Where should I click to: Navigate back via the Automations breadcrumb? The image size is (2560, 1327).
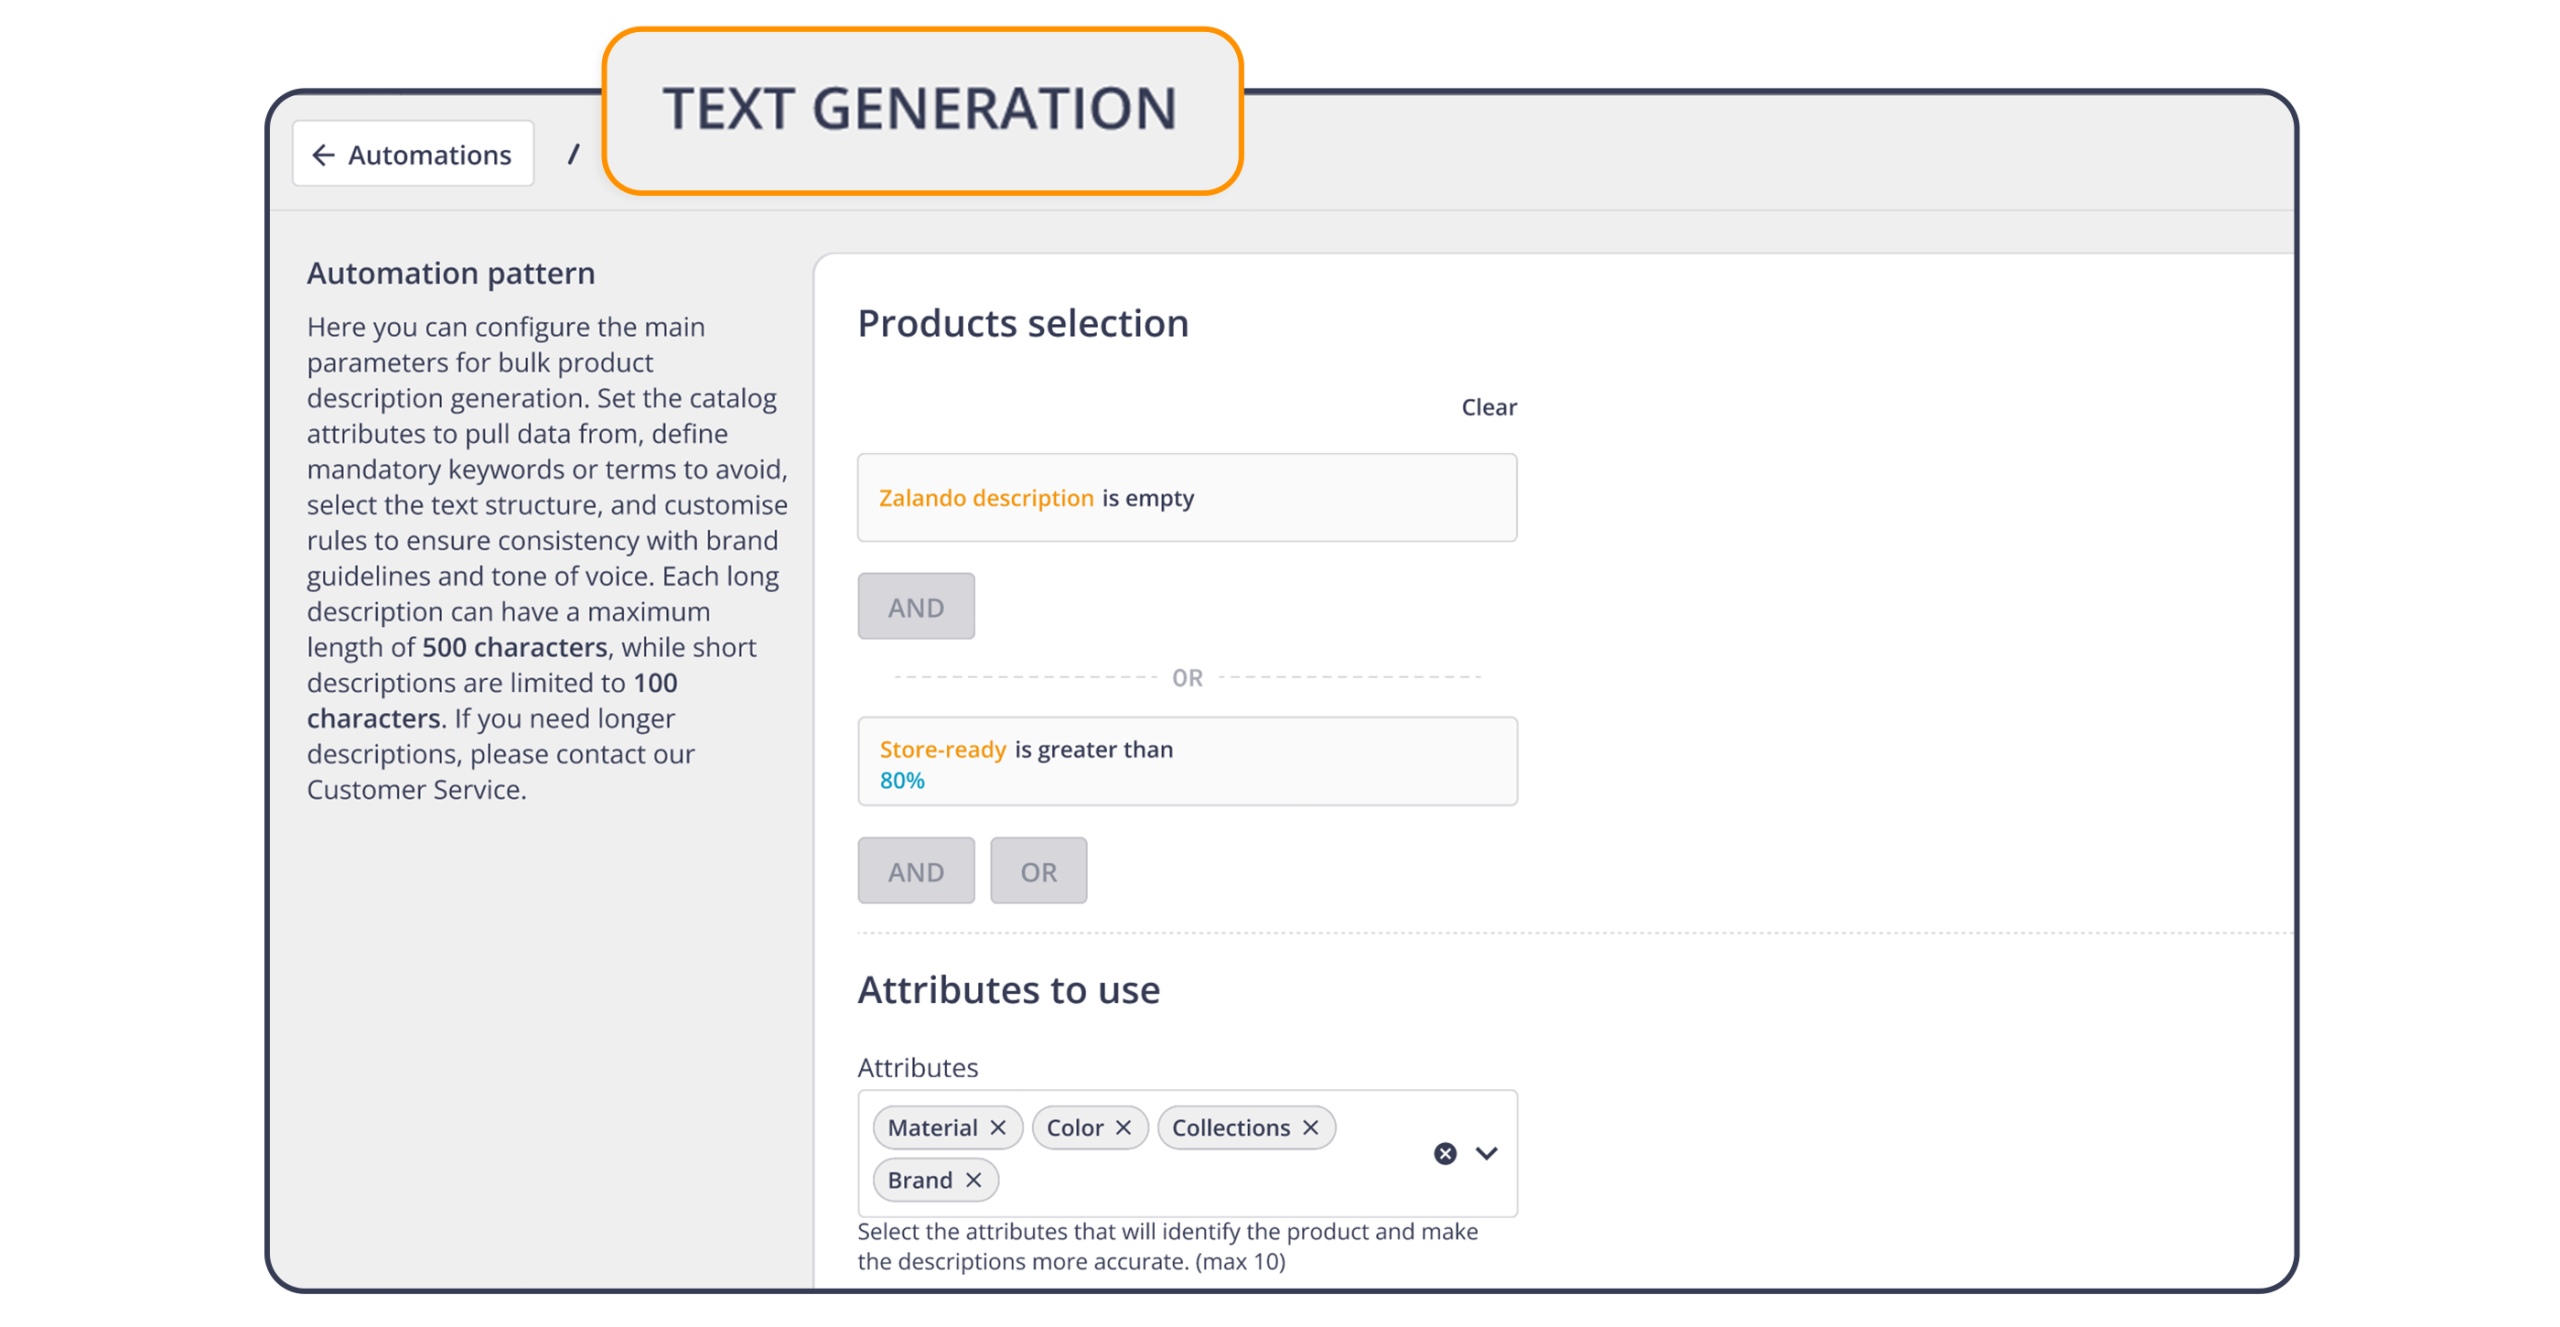(428, 154)
